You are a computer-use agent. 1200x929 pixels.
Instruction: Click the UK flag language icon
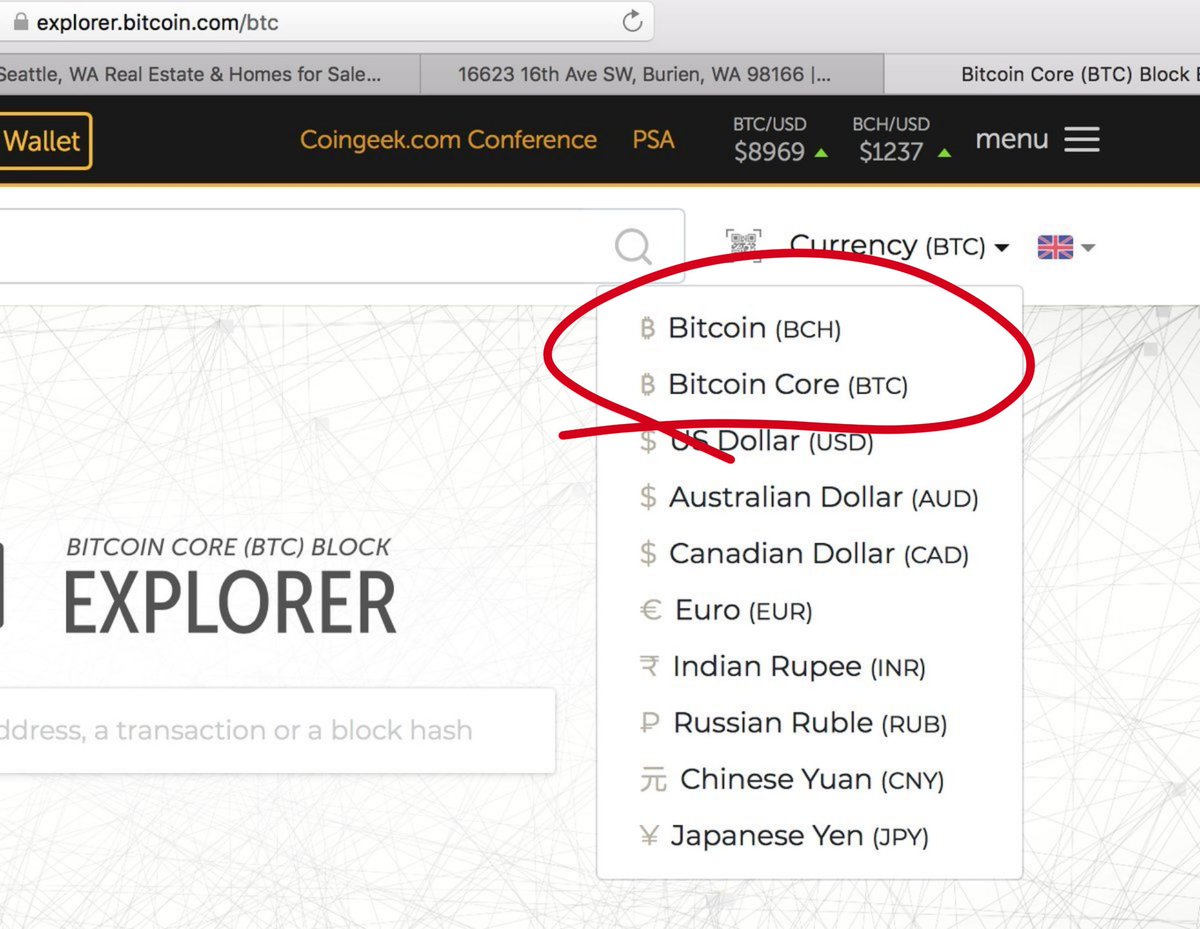pos(1055,246)
